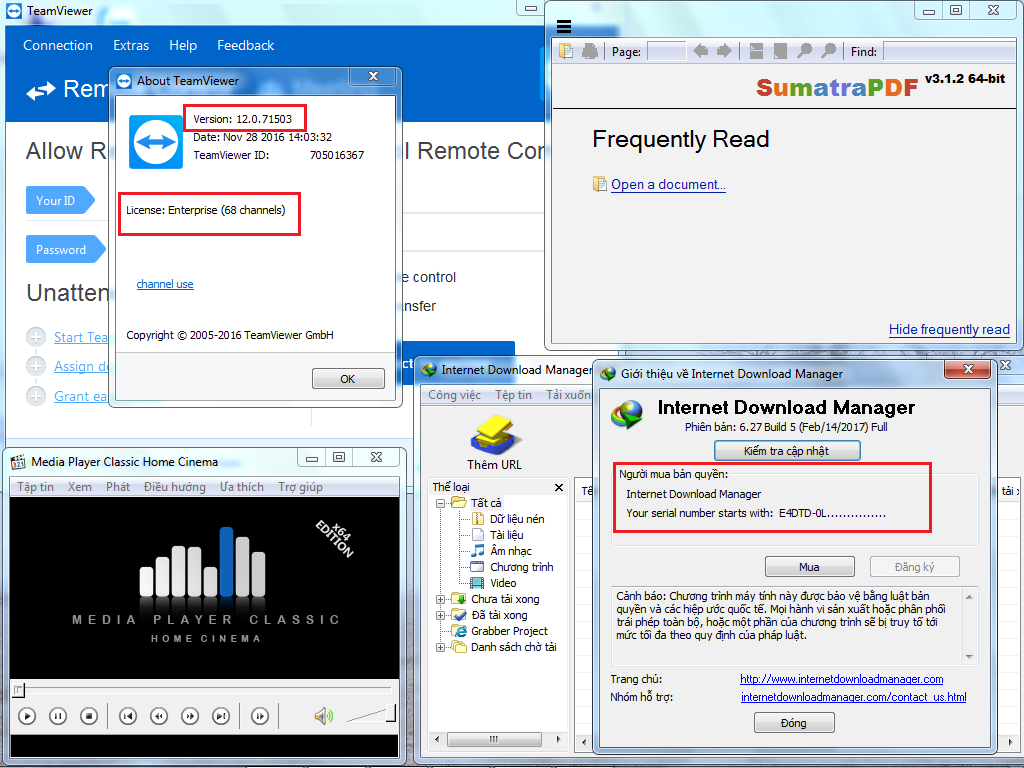Image resolution: width=1024 pixels, height=768 pixels.
Task: Open a file via SumatraPDF toolbar icon
Action: pos(566,51)
